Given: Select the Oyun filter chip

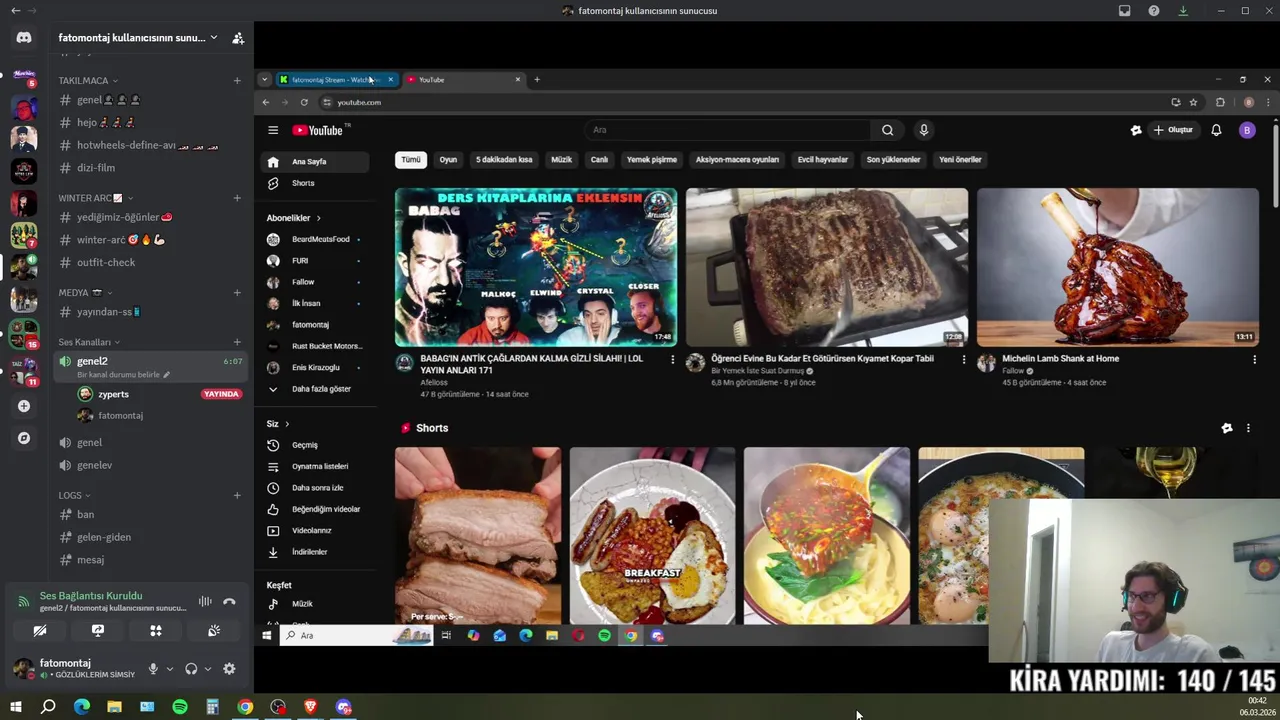Looking at the screenshot, I should coord(448,160).
